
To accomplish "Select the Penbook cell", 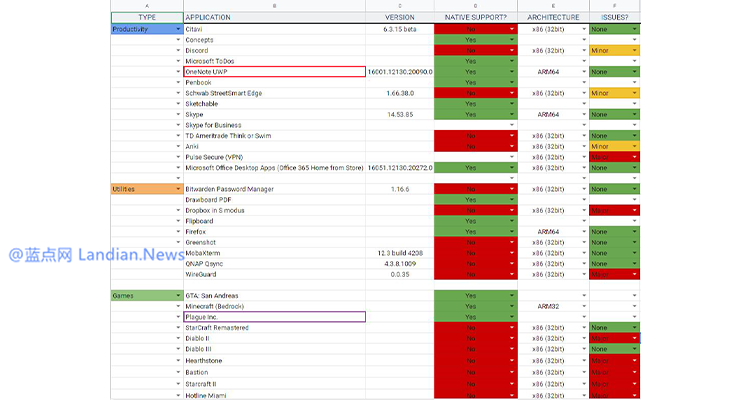I will click(x=274, y=82).
